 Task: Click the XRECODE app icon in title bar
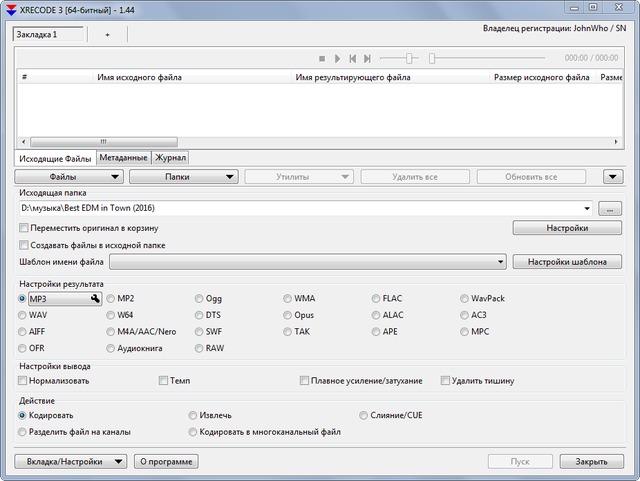pos(11,9)
